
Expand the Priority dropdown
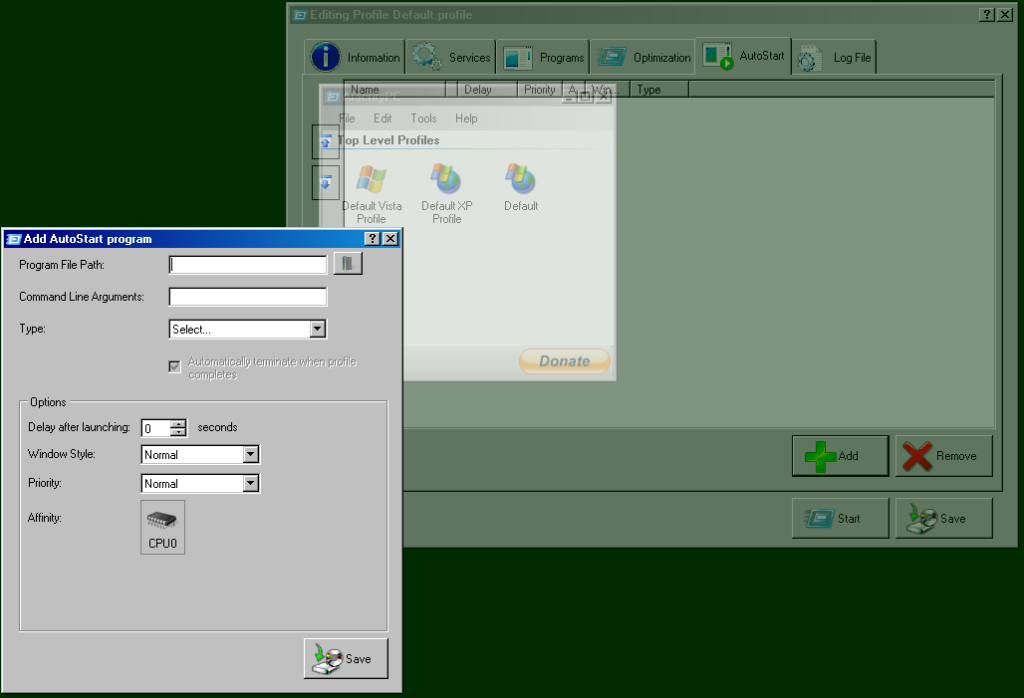pyautogui.click(x=250, y=484)
